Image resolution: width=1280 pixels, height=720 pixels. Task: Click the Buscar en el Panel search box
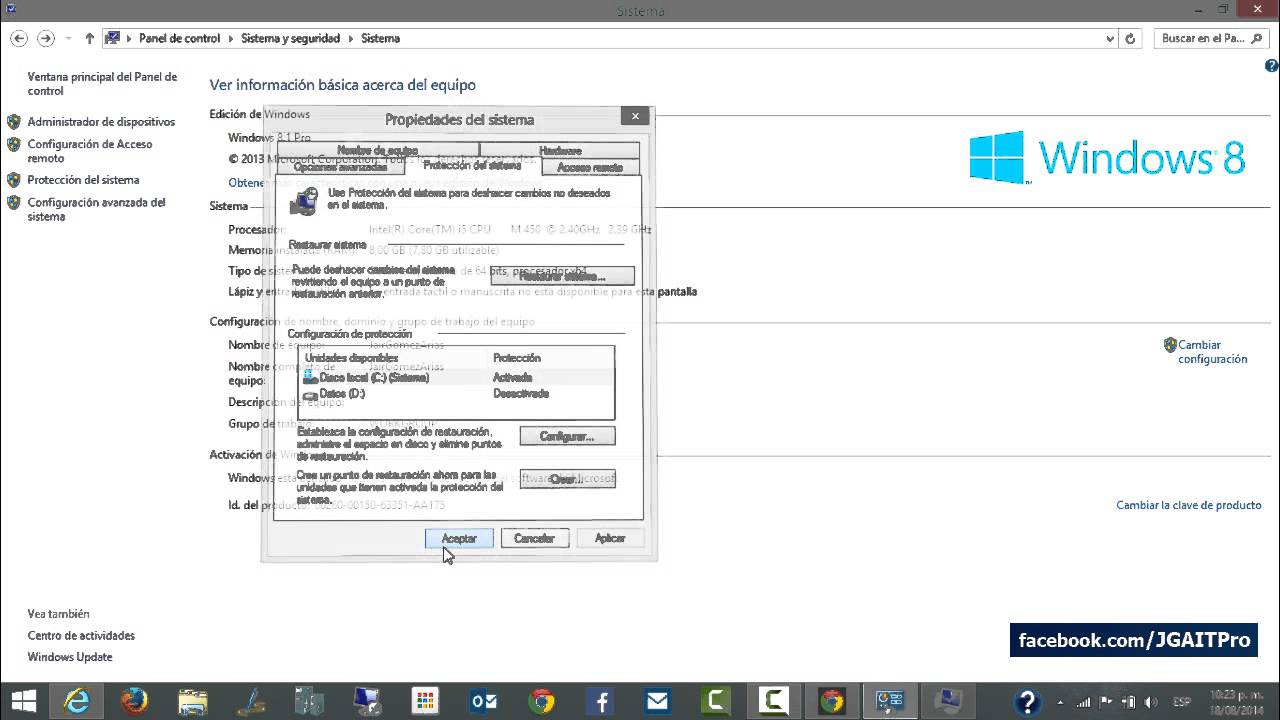1210,38
